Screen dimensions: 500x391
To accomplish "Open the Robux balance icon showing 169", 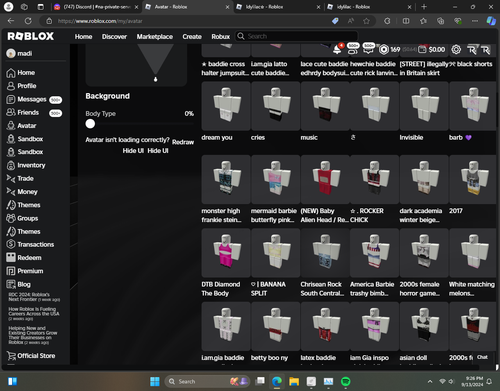I will point(384,50).
